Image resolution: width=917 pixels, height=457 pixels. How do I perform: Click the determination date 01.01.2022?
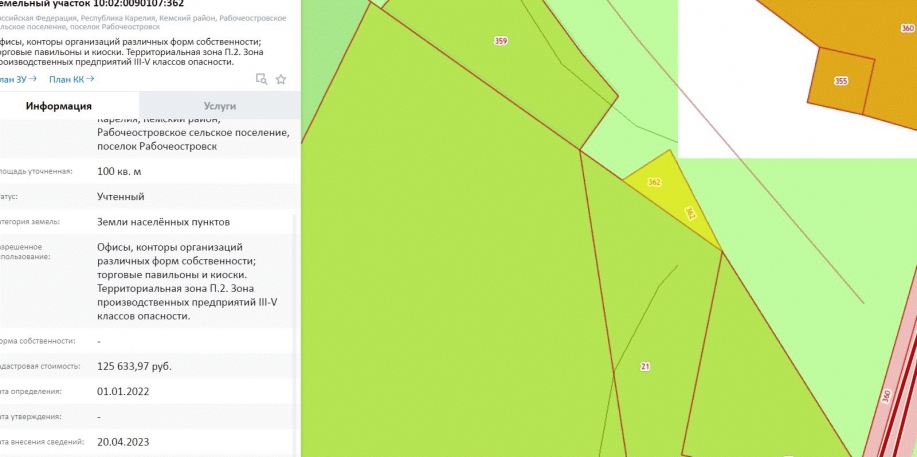pos(123,391)
